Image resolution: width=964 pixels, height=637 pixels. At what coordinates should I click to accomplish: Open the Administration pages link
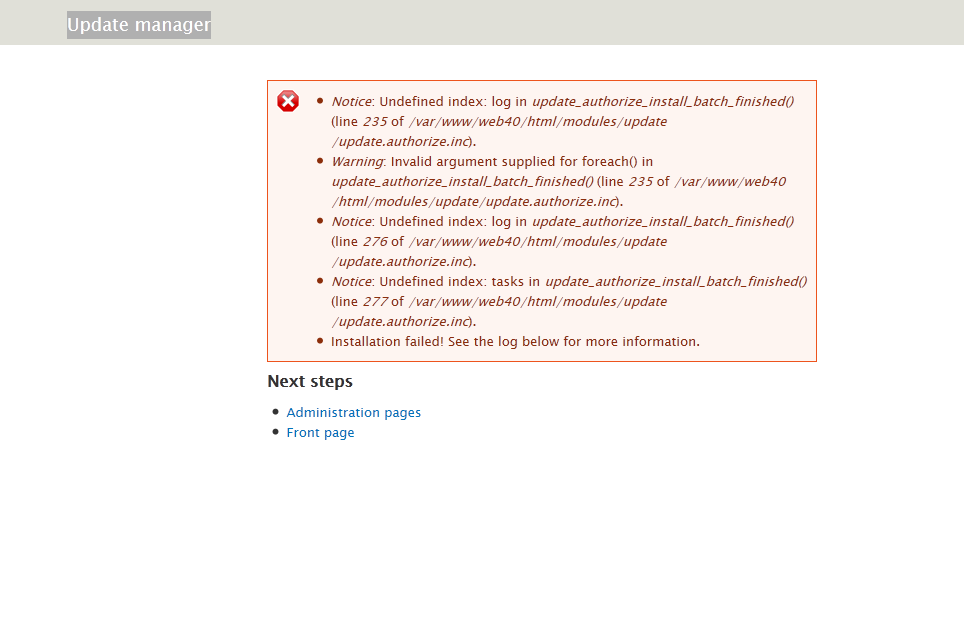[x=353, y=412]
